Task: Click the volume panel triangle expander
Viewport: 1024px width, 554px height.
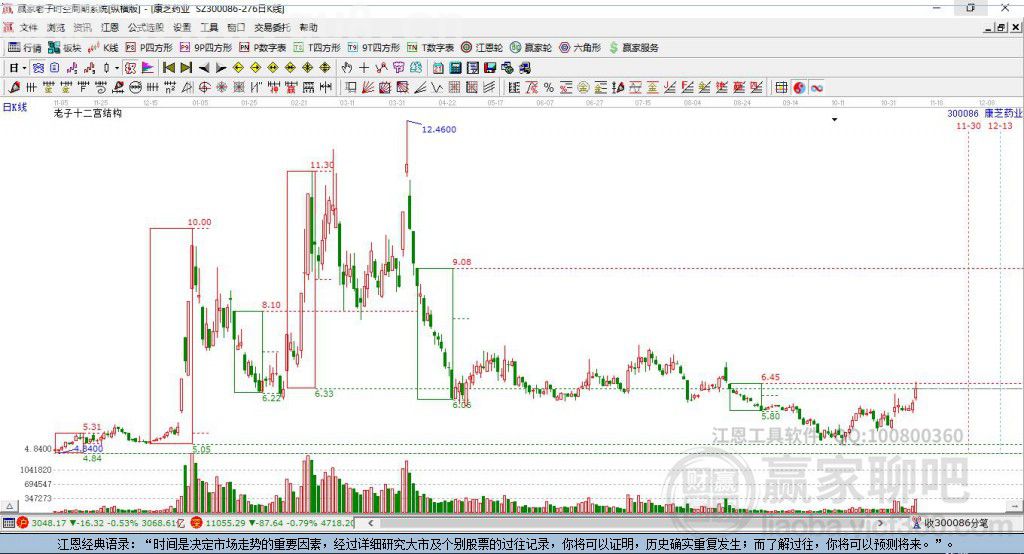Action: pos(9,506)
